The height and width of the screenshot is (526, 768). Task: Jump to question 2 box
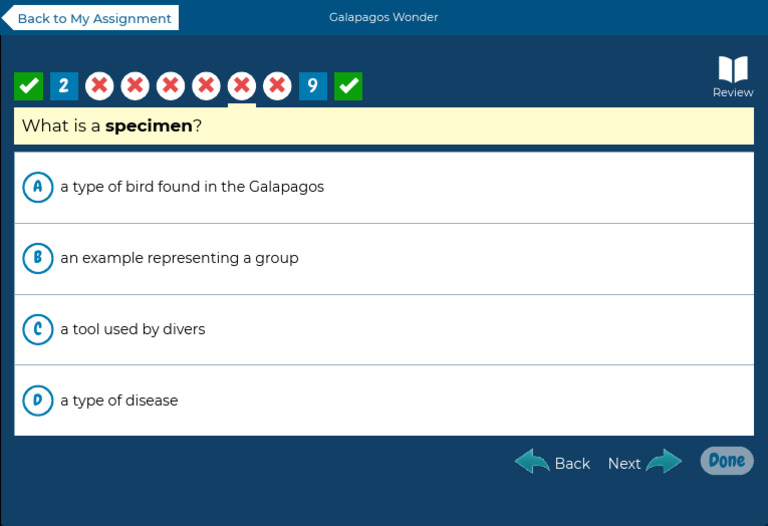(64, 86)
